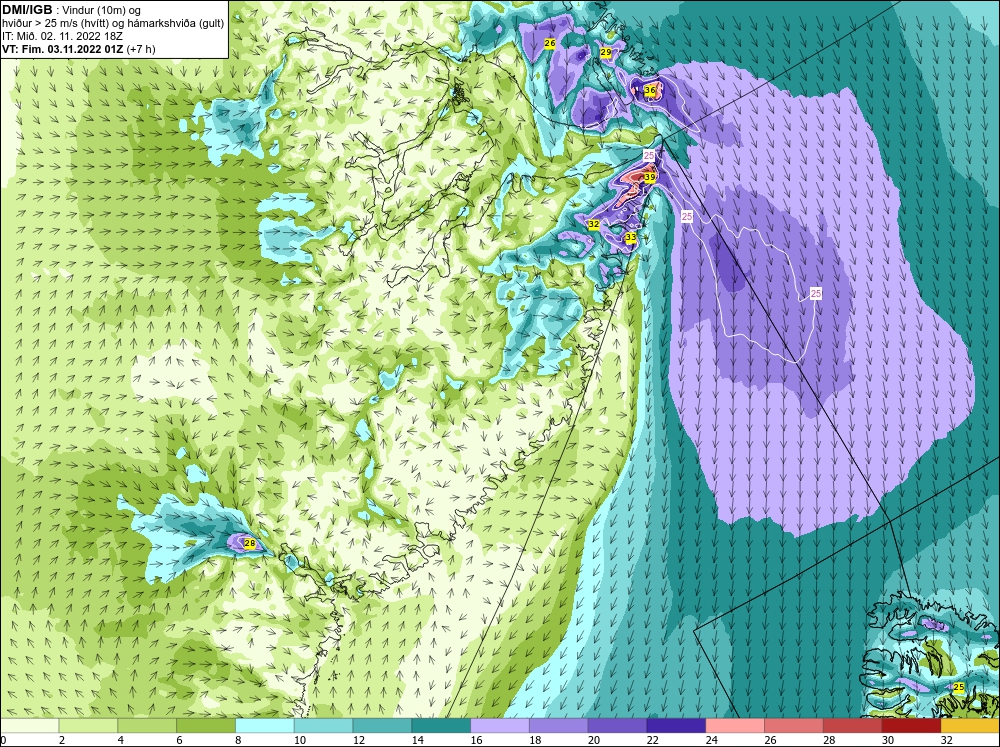Pick the 16–18 m/s light lavender legend swatch
Screen dimensions: 1000x747
pyautogui.click(x=500, y=726)
